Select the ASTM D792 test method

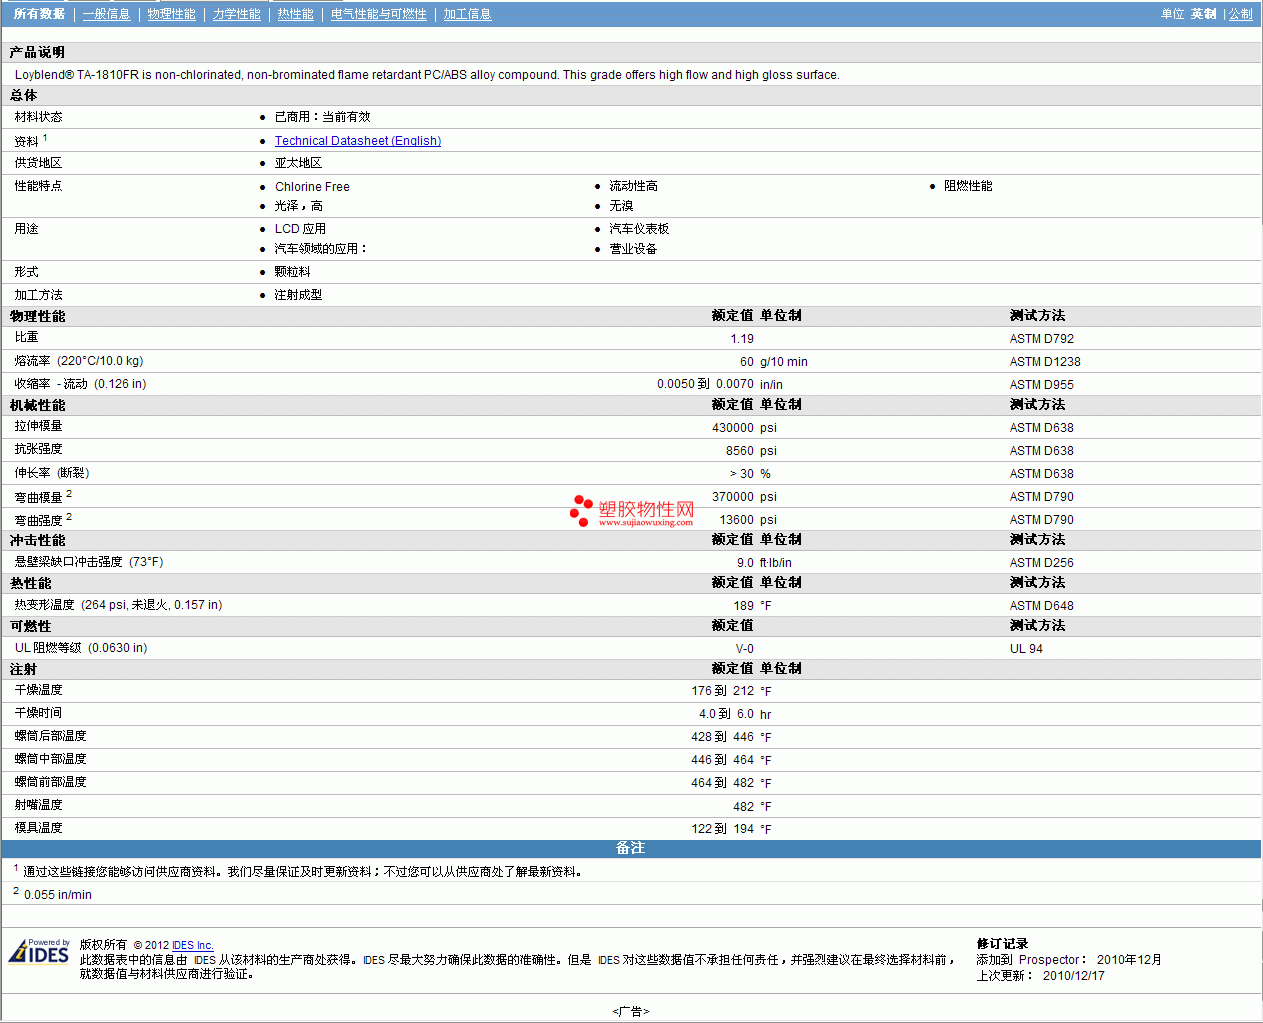pyautogui.click(x=1042, y=339)
